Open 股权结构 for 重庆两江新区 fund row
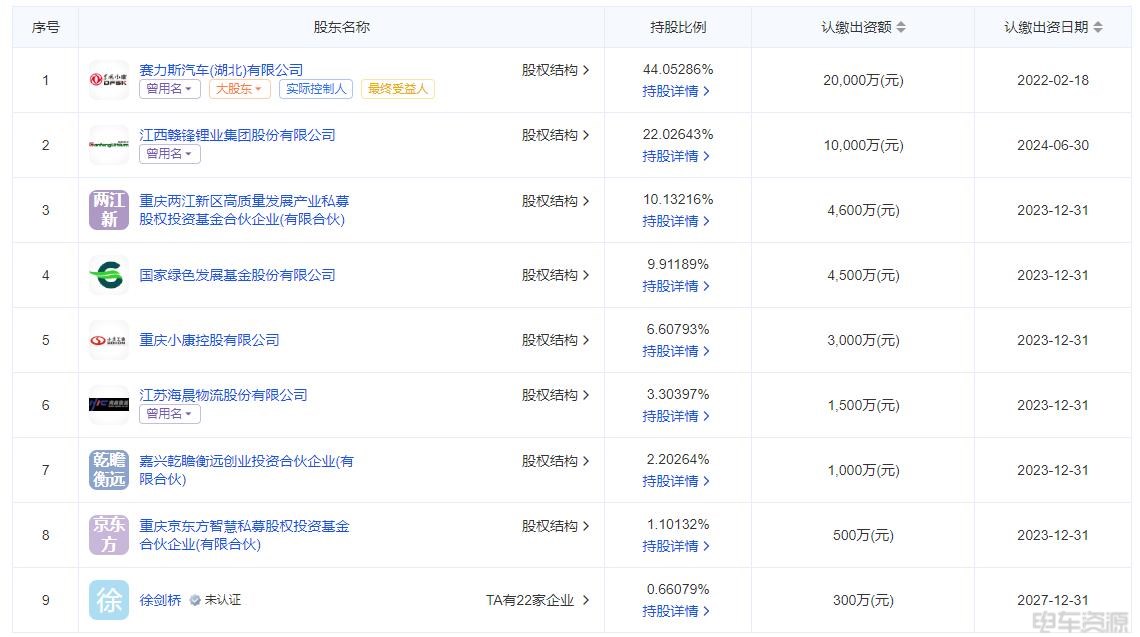 coord(555,201)
